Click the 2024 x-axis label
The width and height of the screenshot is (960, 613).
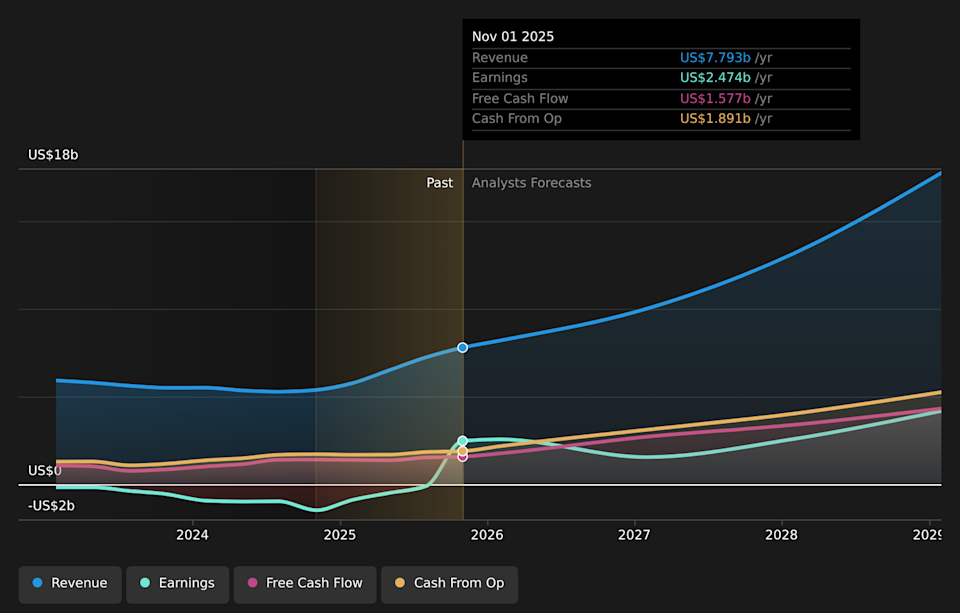click(192, 535)
